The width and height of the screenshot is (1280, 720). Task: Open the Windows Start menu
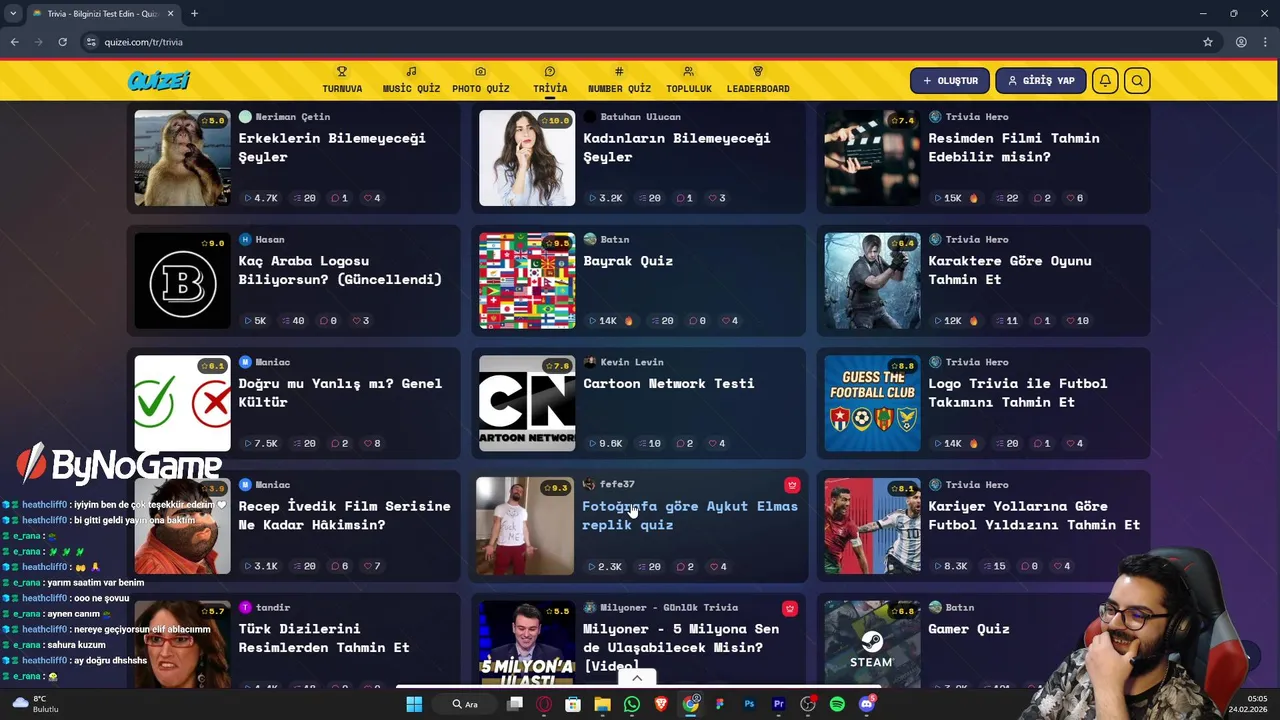point(414,704)
